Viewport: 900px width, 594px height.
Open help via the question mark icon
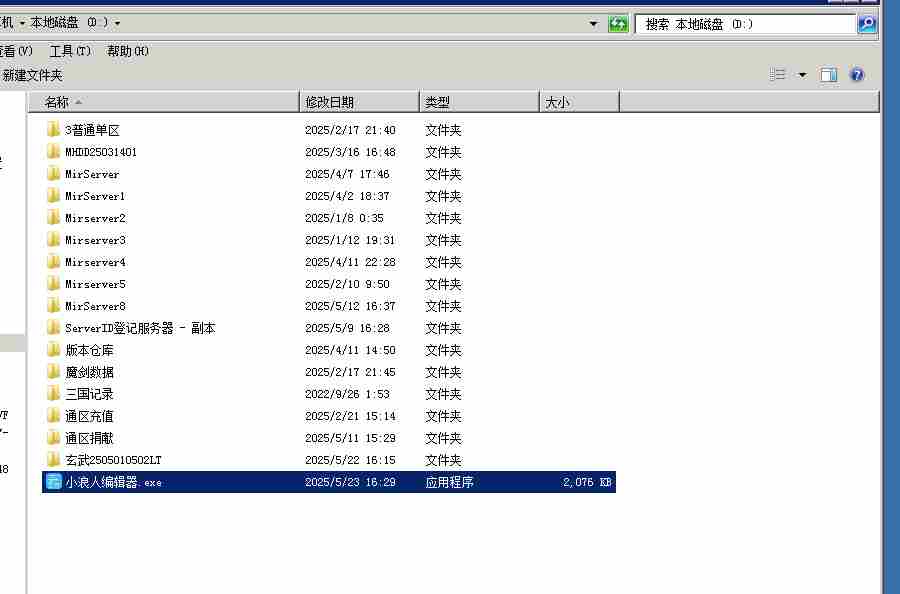coord(856,75)
